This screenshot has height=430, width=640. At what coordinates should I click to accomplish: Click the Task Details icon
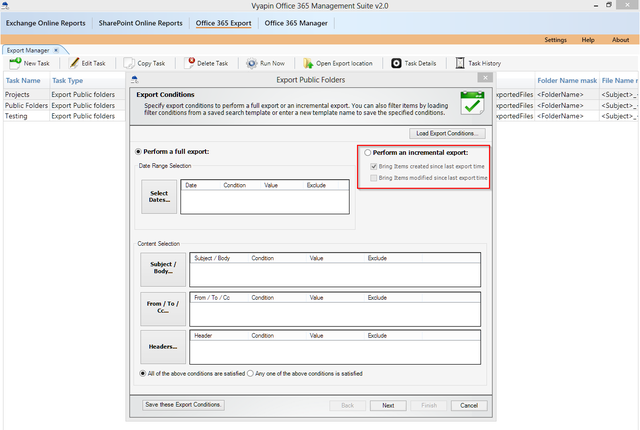click(396, 63)
